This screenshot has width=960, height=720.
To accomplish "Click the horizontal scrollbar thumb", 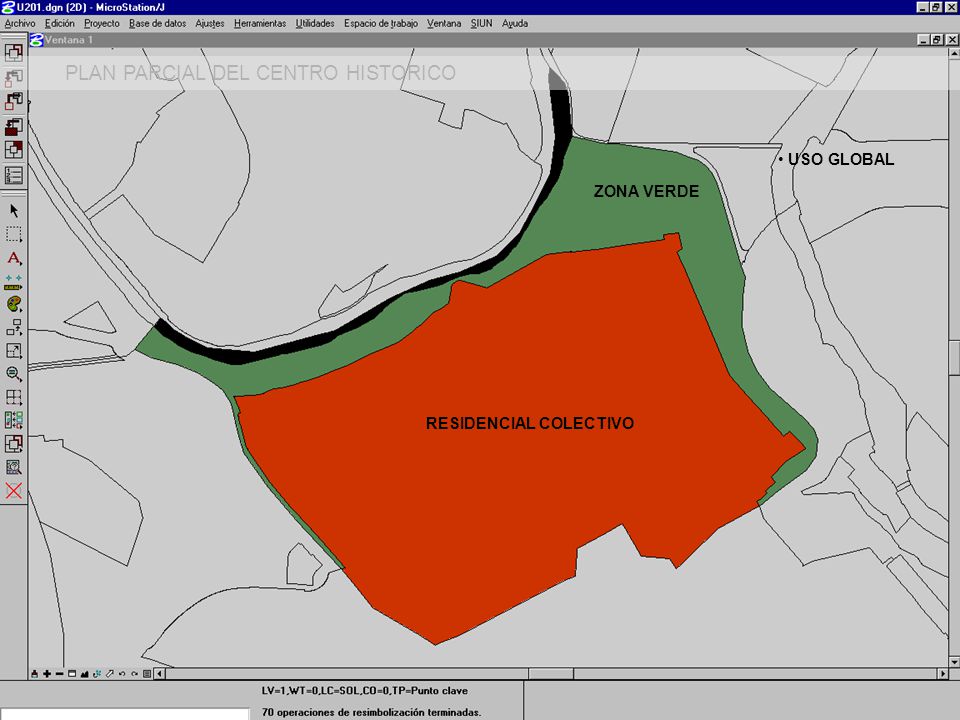I will pos(551,673).
